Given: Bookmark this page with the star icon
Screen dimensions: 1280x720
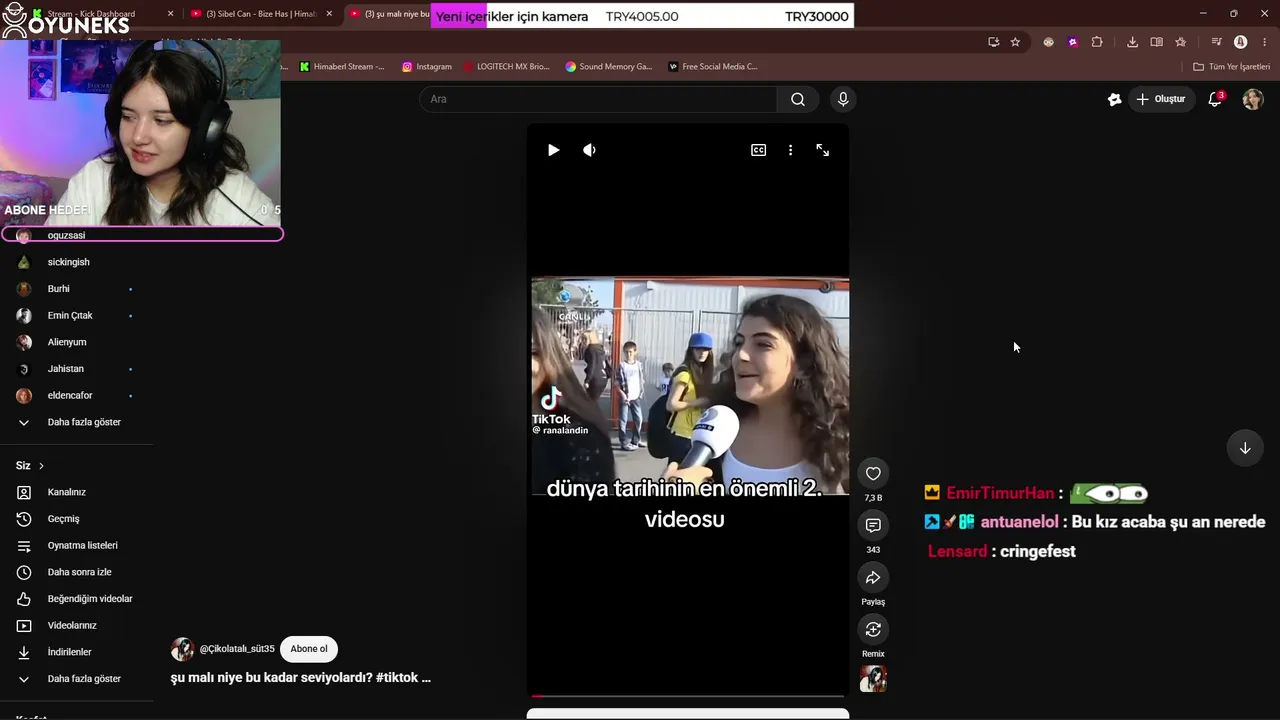Looking at the screenshot, I should (x=1015, y=42).
